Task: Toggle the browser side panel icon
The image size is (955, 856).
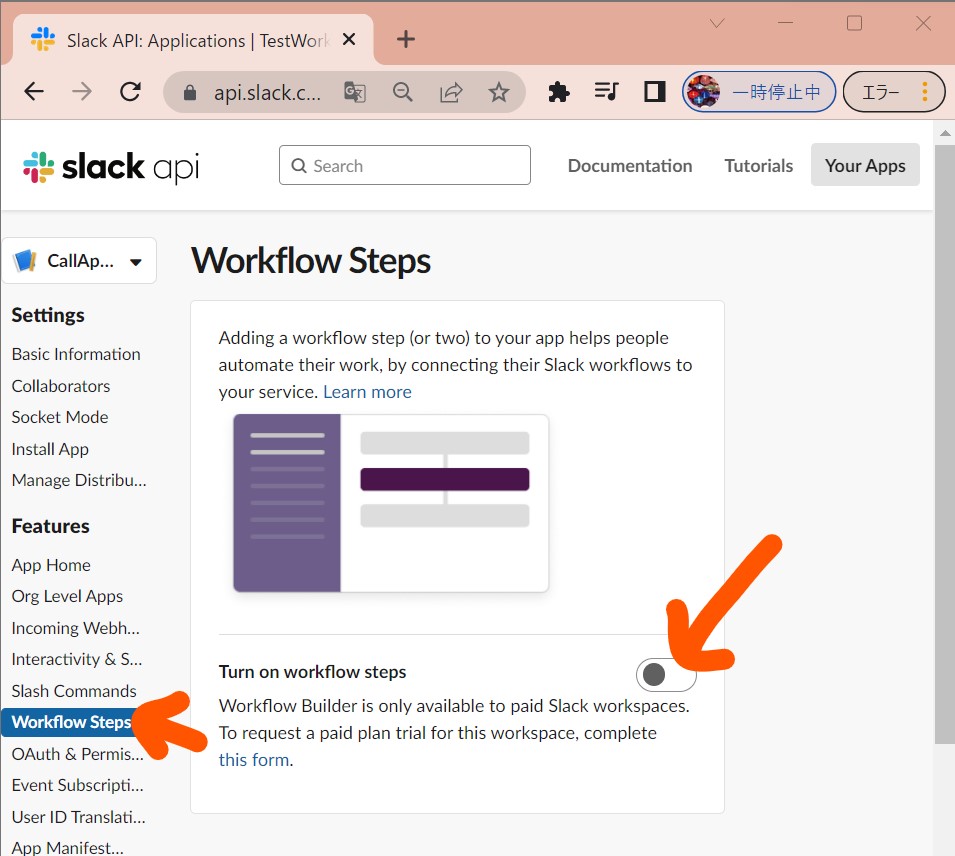Action: [655, 92]
